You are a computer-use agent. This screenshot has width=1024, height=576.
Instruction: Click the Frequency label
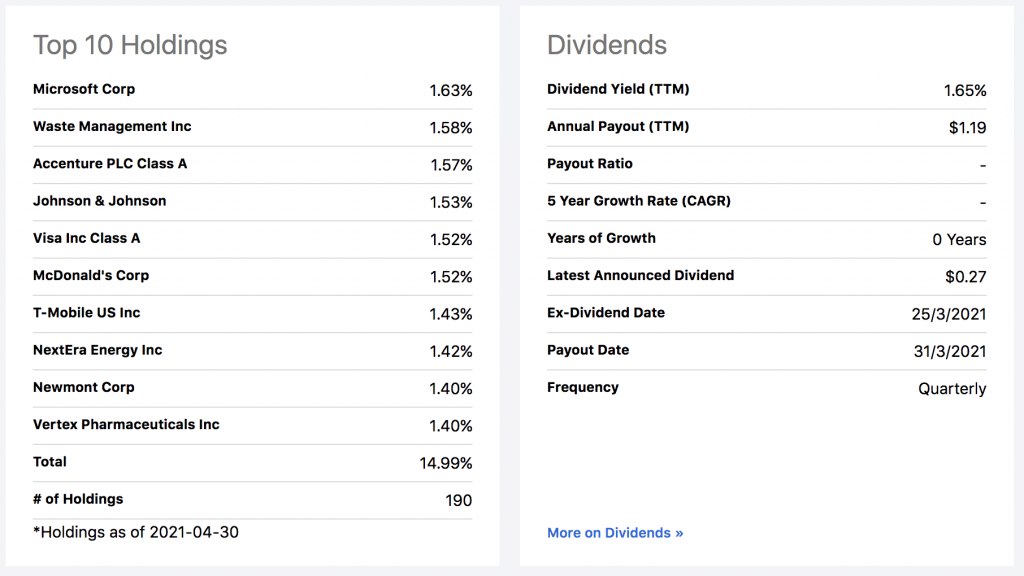coord(583,387)
